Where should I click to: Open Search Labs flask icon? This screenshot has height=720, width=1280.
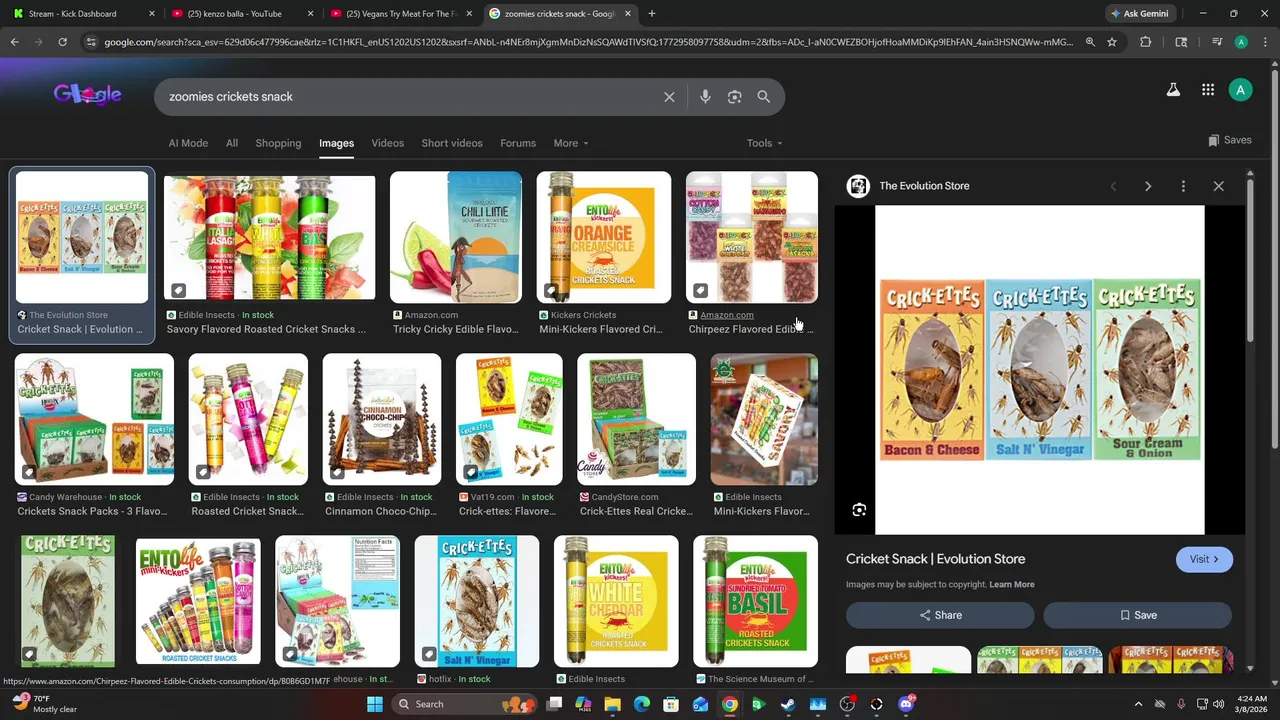coord(1173,90)
